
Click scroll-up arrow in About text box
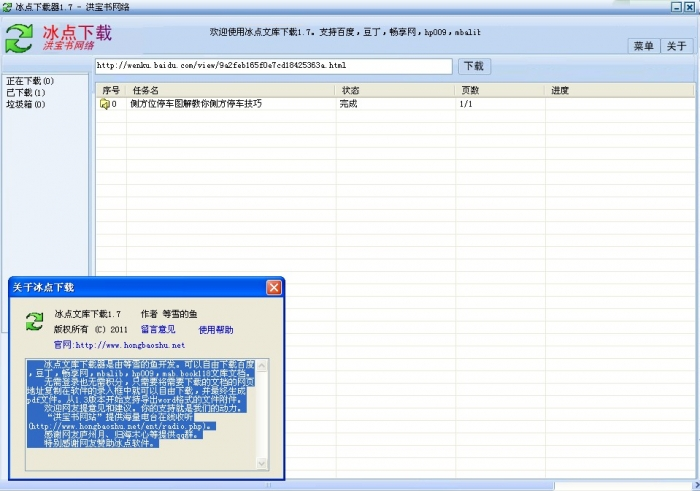click(x=262, y=366)
